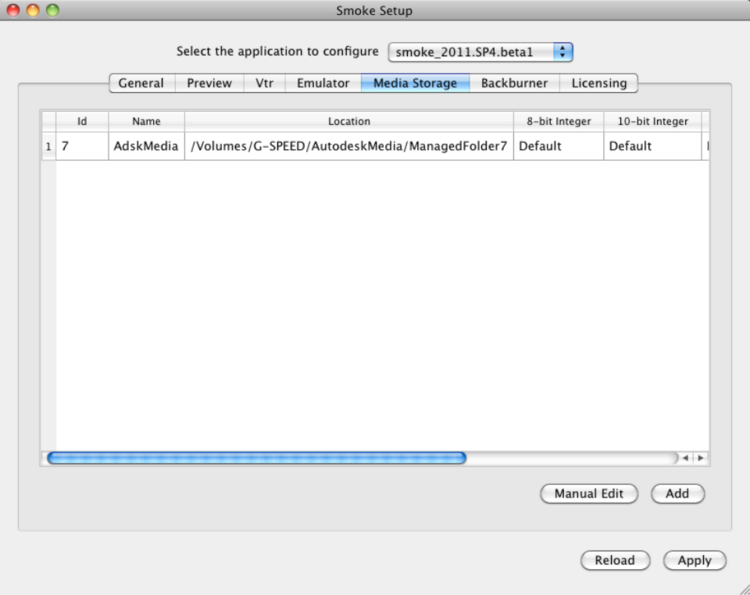This screenshot has width=750, height=595.
Task: Click the Reload button
Action: point(615,560)
